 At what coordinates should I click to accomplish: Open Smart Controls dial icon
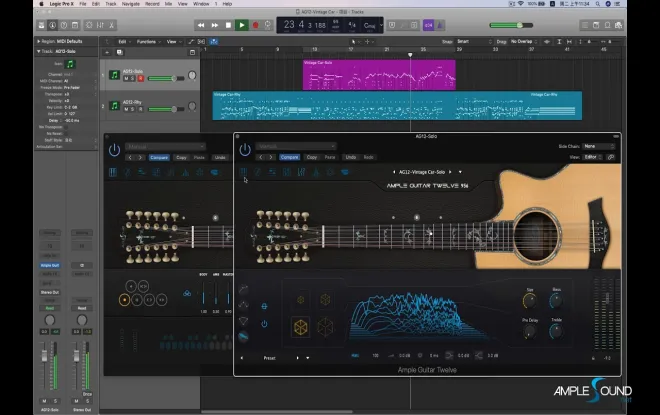coord(89,25)
